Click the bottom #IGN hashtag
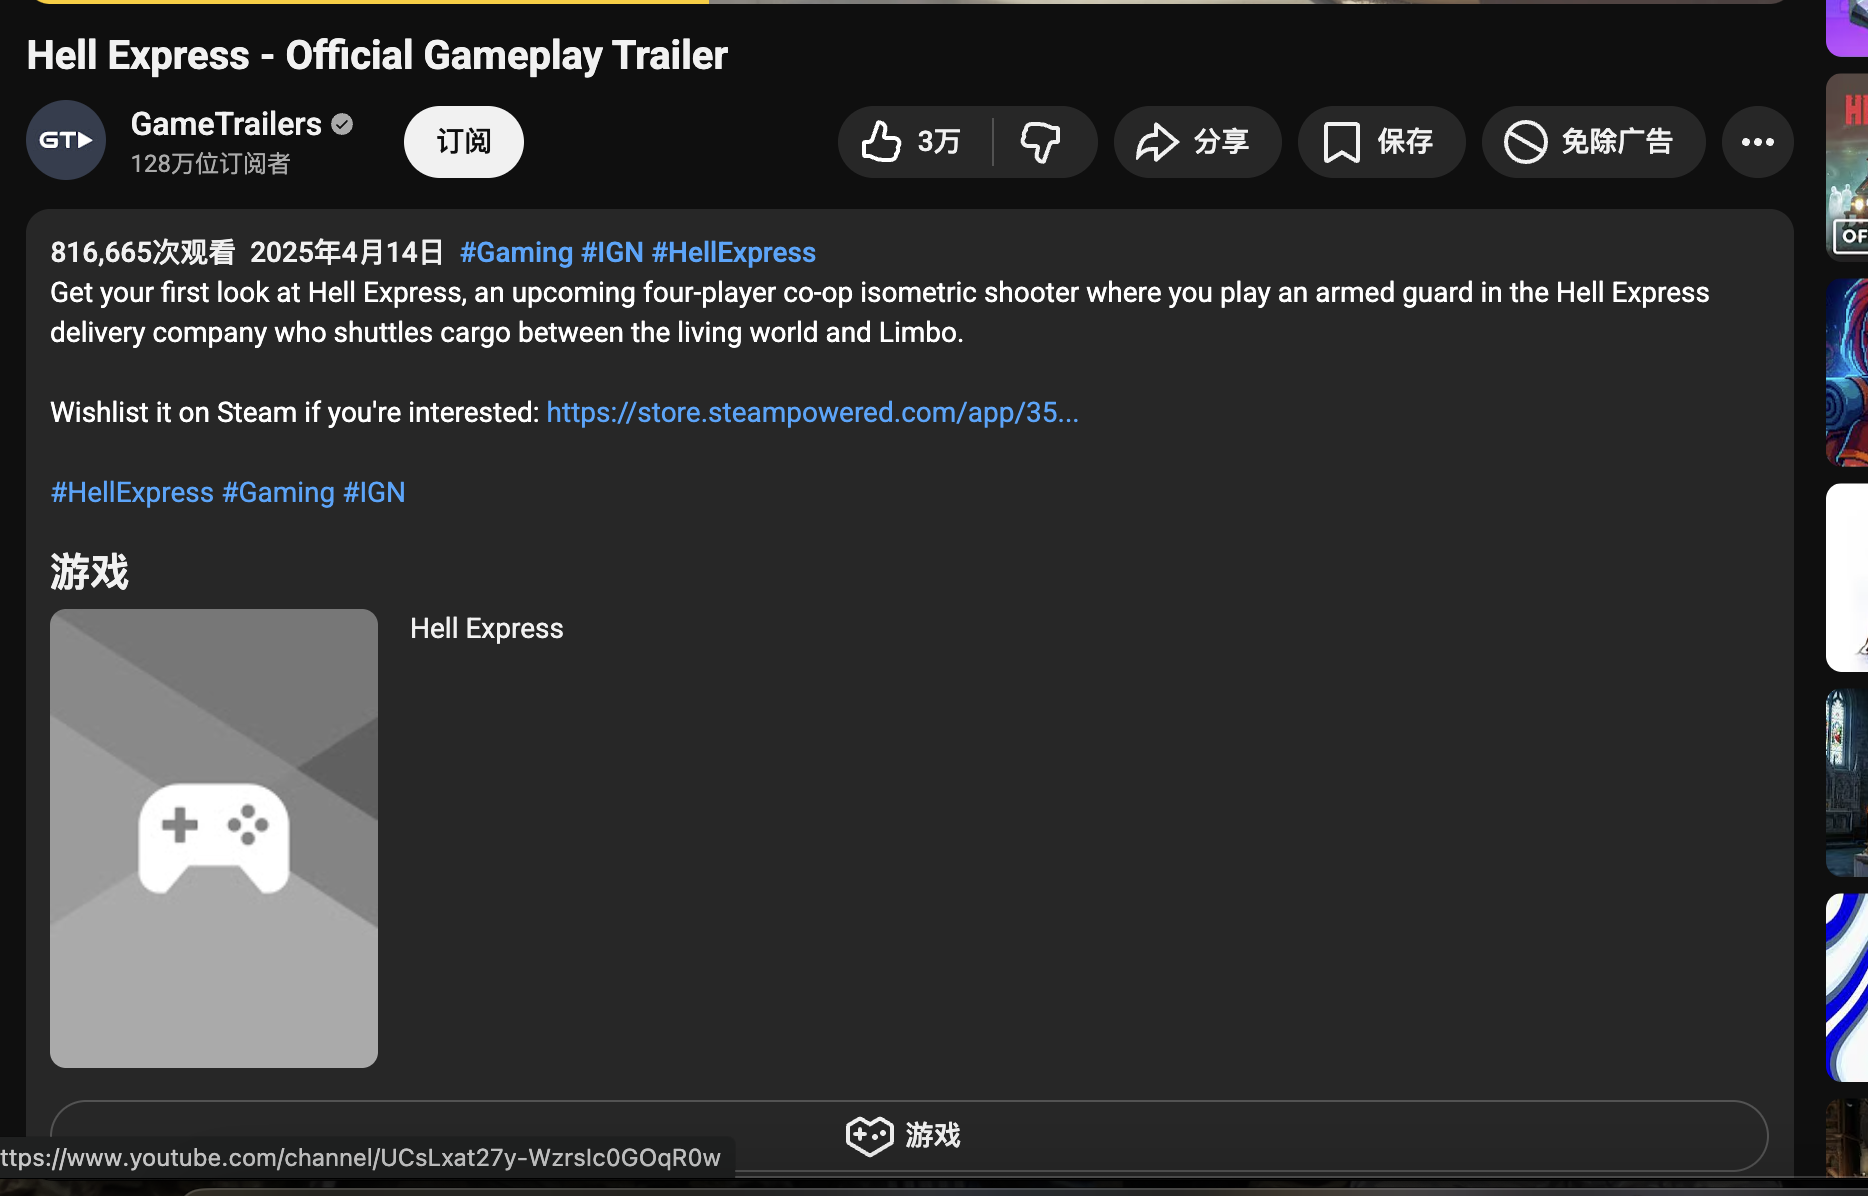This screenshot has height=1196, width=1868. pyautogui.click(x=374, y=492)
